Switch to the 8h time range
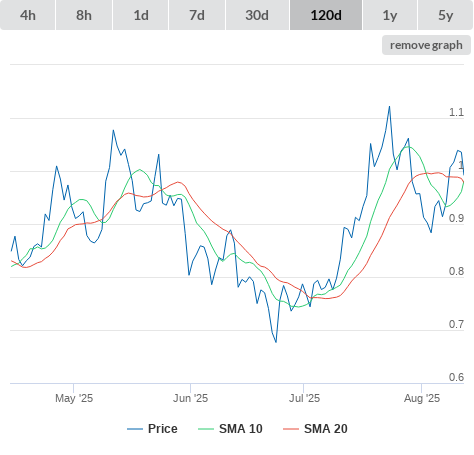The height and width of the screenshot is (455, 474). [84, 15]
